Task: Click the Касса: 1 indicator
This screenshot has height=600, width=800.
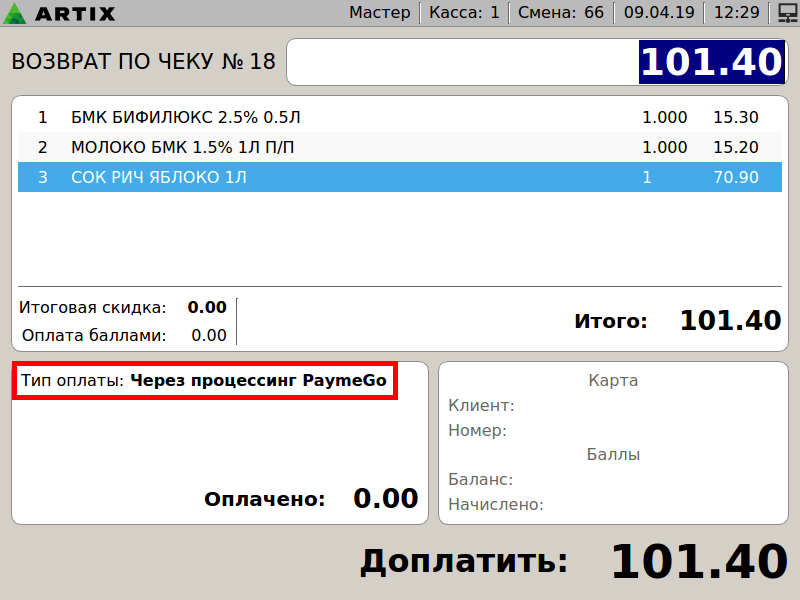Action: click(x=464, y=13)
